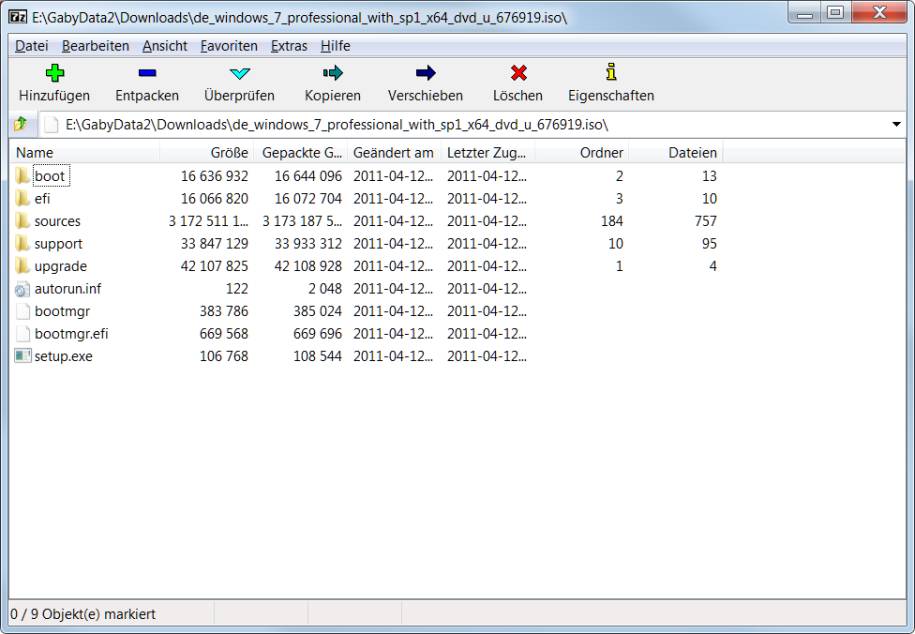915x634 pixels.
Task: Click packed size 33 933 312
Action: pyautogui.click(x=308, y=243)
